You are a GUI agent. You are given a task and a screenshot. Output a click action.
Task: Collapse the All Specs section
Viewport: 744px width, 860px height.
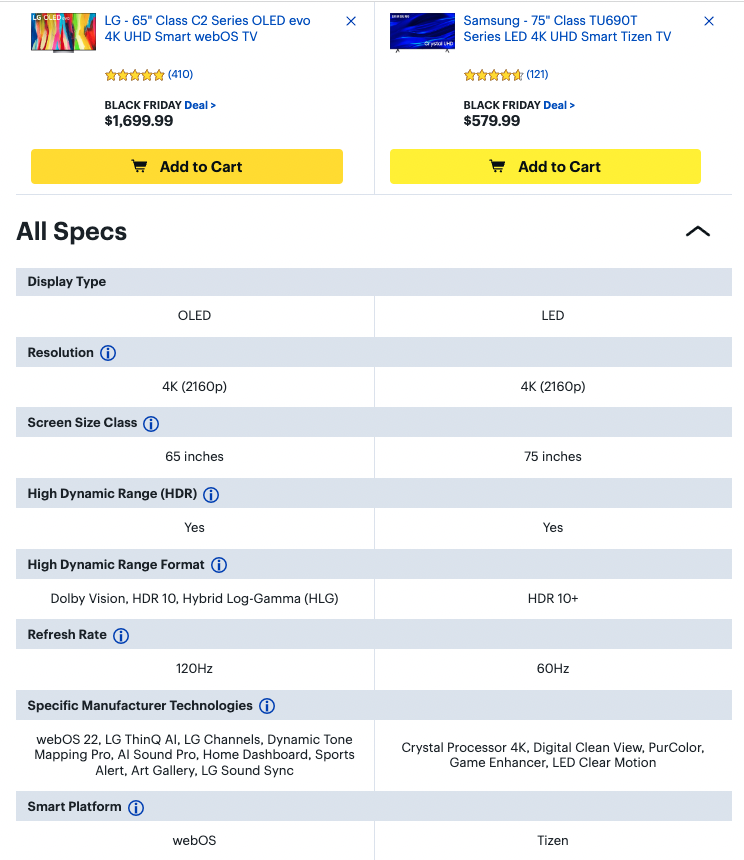697,232
